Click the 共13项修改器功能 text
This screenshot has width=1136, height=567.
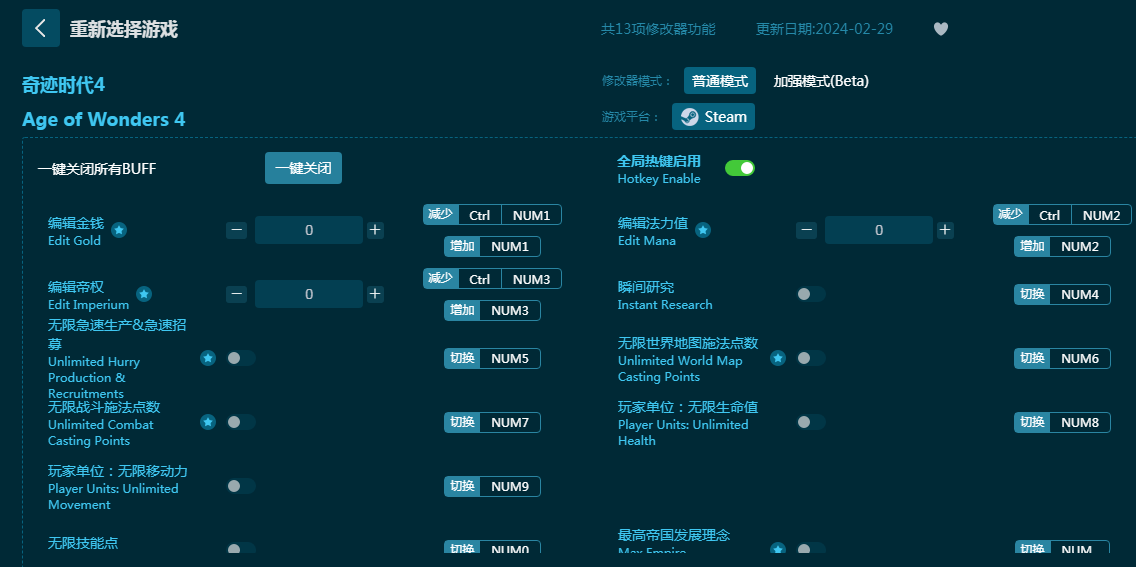[x=658, y=29]
